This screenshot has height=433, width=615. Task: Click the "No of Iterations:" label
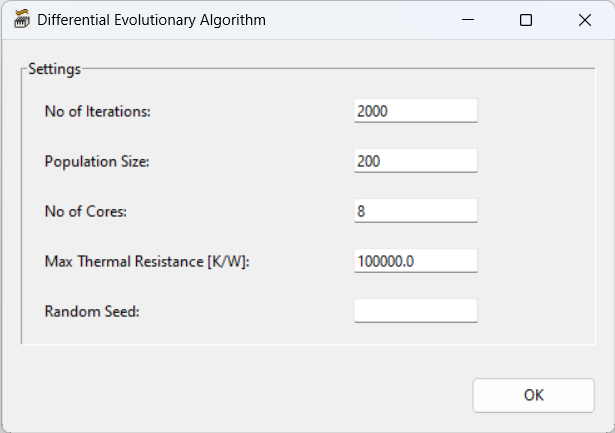98,111
